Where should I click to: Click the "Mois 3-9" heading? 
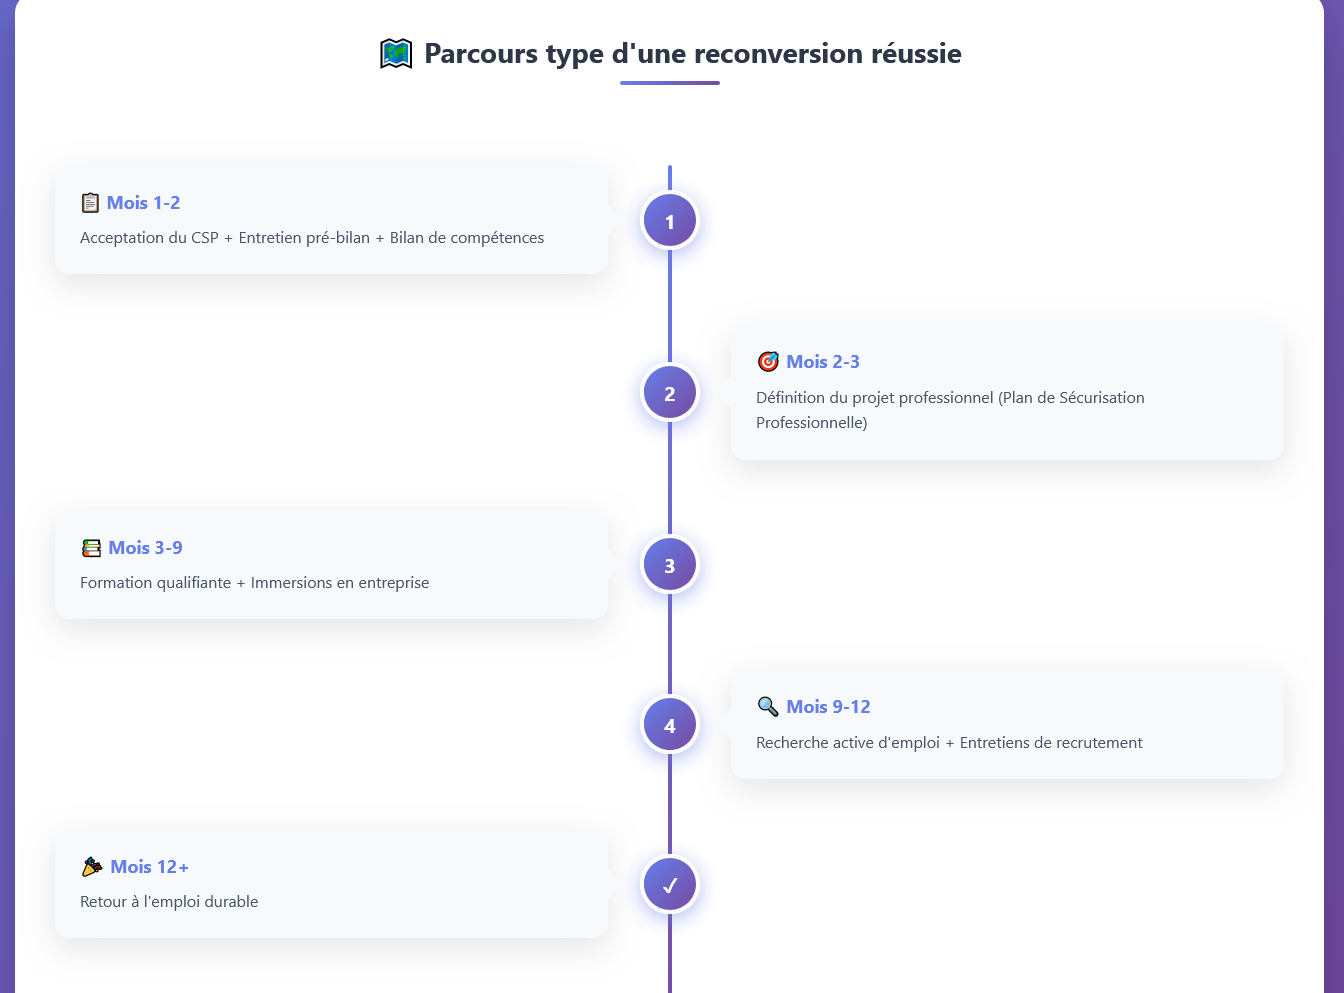tap(146, 548)
